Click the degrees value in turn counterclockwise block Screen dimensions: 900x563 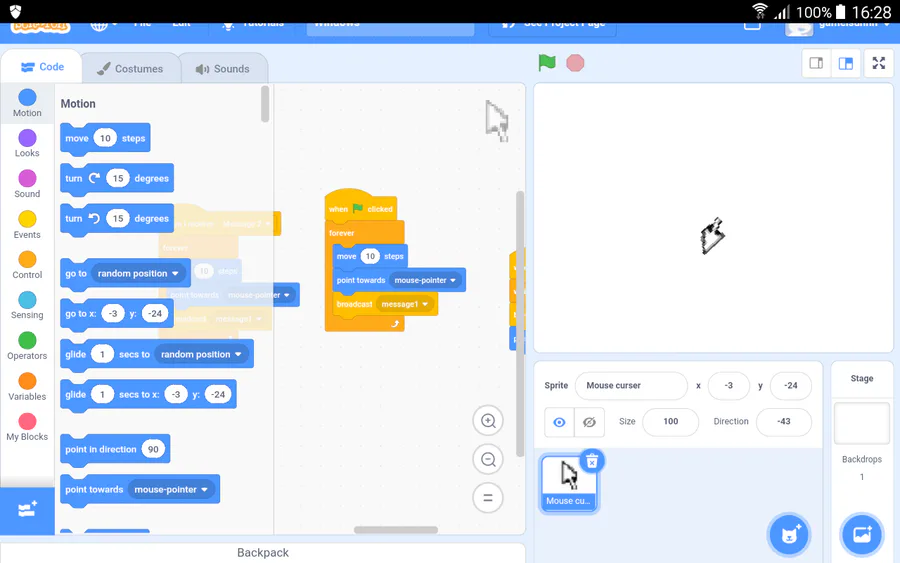(x=118, y=219)
